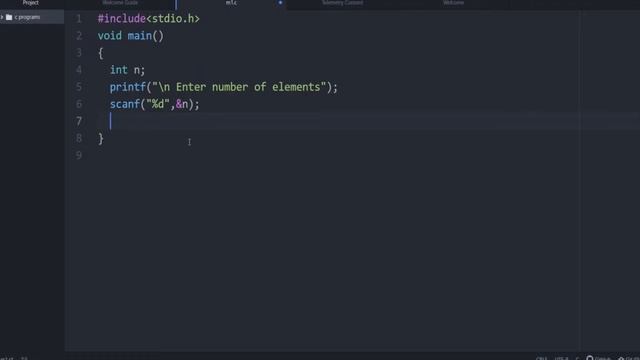640x360 pixels.
Task: Click the closing brace on line 8
Action: (x=101, y=139)
